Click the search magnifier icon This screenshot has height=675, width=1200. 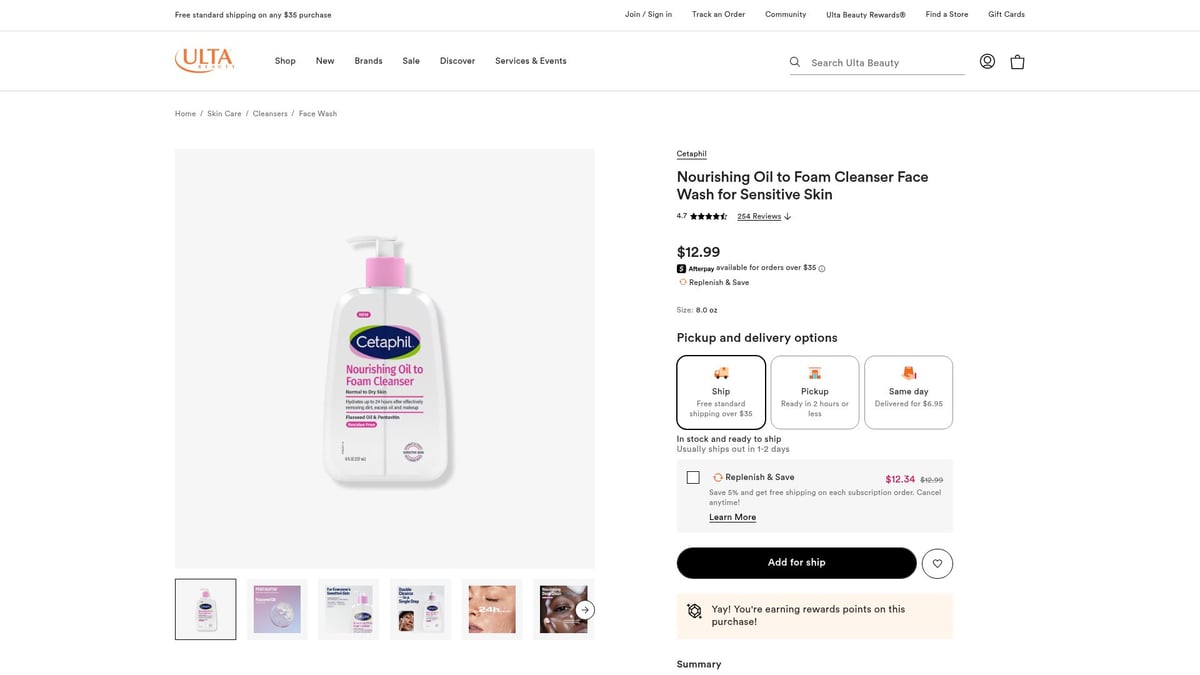(x=795, y=62)
